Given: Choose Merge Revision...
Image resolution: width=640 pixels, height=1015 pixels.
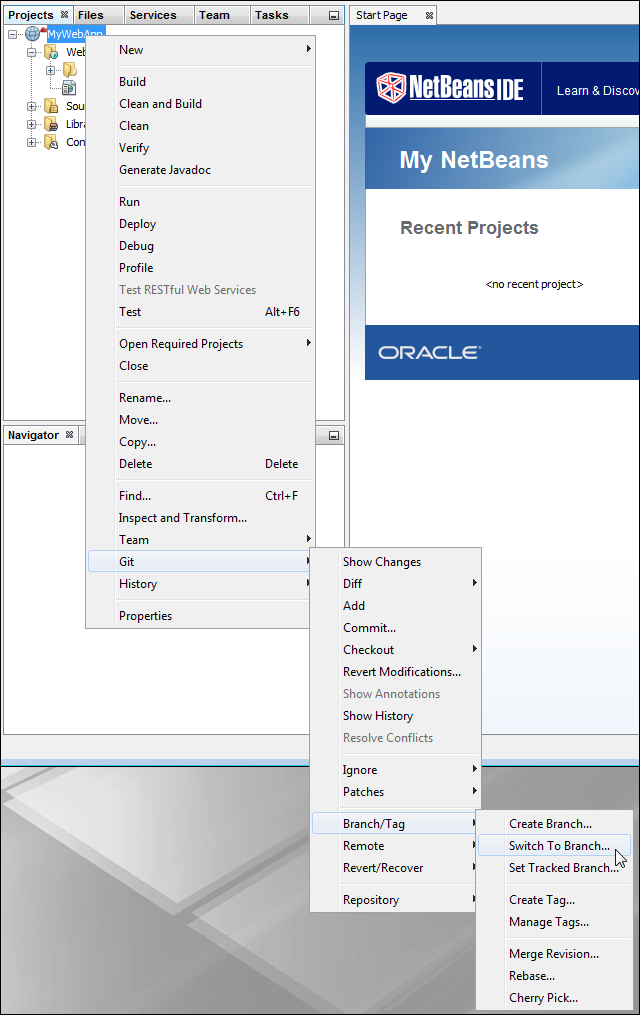Looking at the screenshot, I should (555, 954).
